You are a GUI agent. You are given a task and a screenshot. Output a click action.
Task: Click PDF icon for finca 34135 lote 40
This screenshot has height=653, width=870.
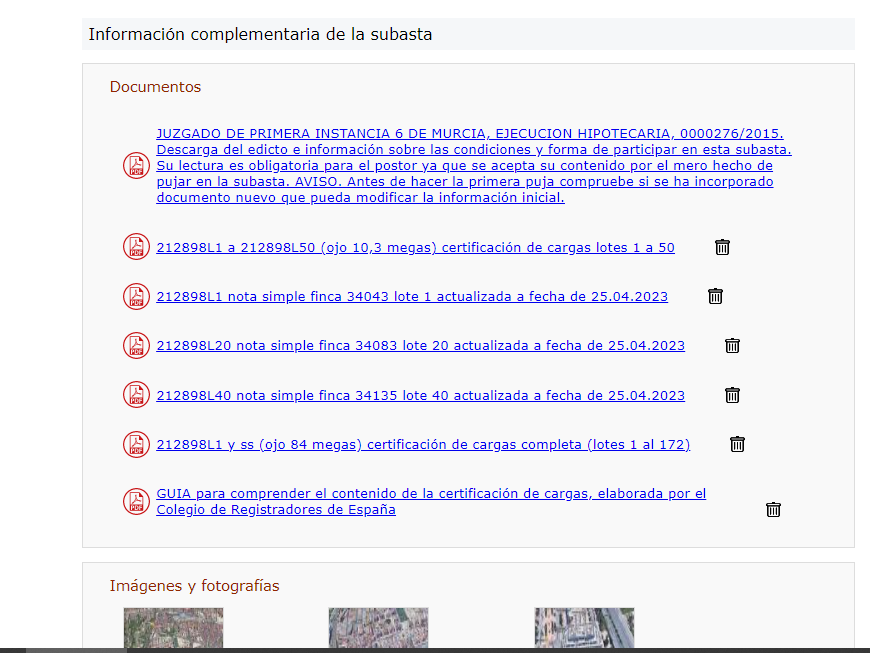136,395
